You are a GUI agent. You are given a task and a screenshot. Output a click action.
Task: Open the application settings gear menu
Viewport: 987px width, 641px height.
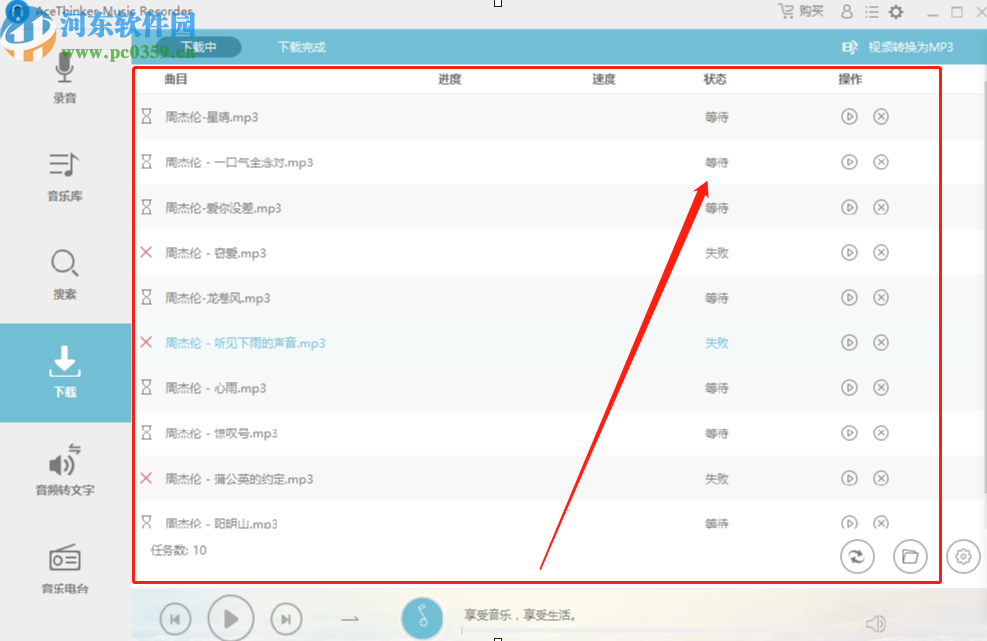(895, 12)
